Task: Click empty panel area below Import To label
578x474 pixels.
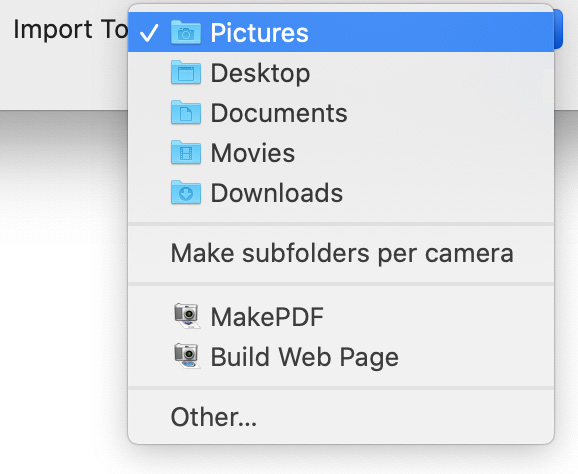Action: coord(65,77)
